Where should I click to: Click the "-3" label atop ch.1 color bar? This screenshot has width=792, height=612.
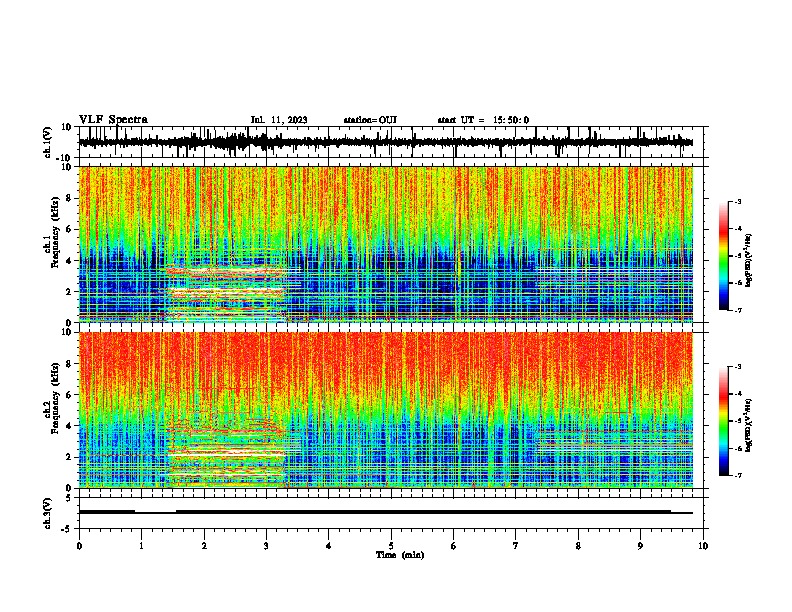pyautogui.click(x=738, y=201)
